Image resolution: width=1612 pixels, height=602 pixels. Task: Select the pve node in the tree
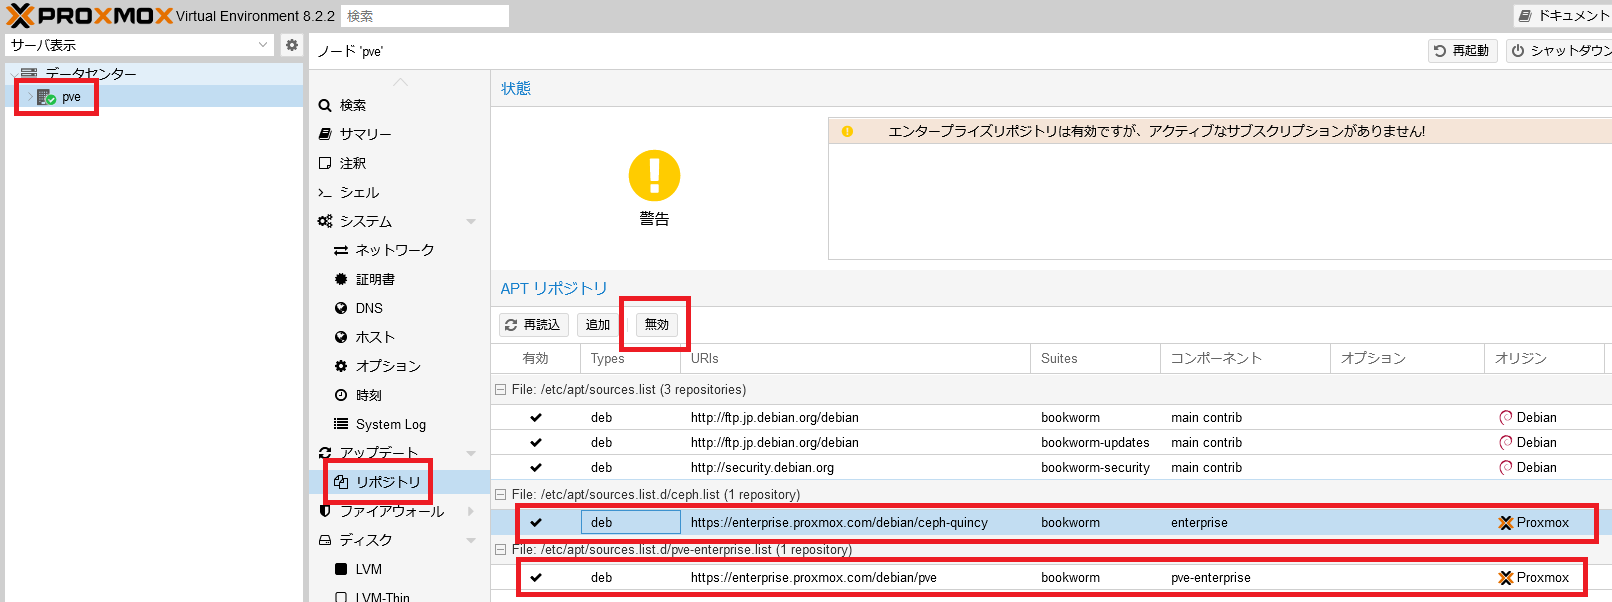[x=71, y=97]
